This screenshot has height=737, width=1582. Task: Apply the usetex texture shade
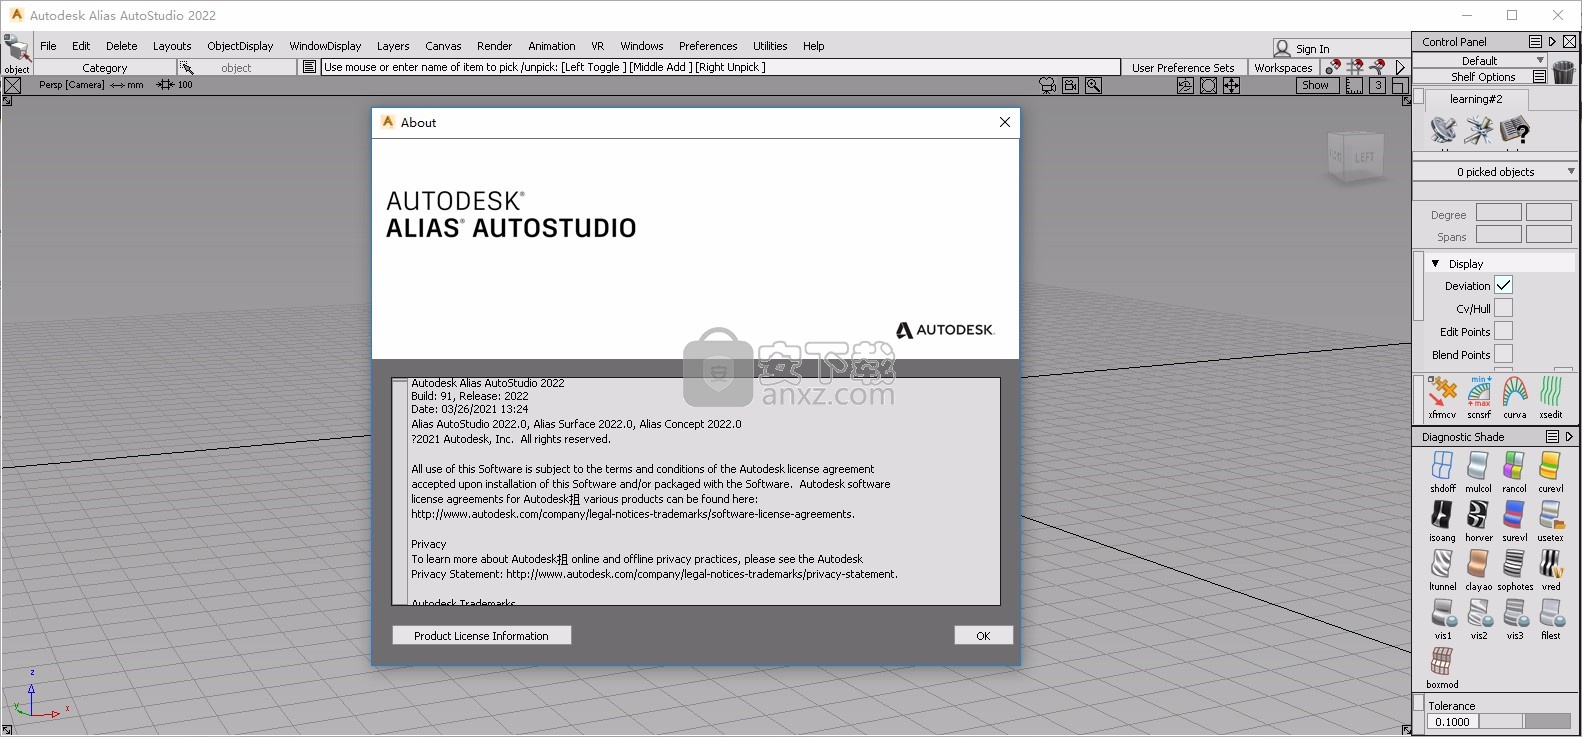tap(1550, 515)
